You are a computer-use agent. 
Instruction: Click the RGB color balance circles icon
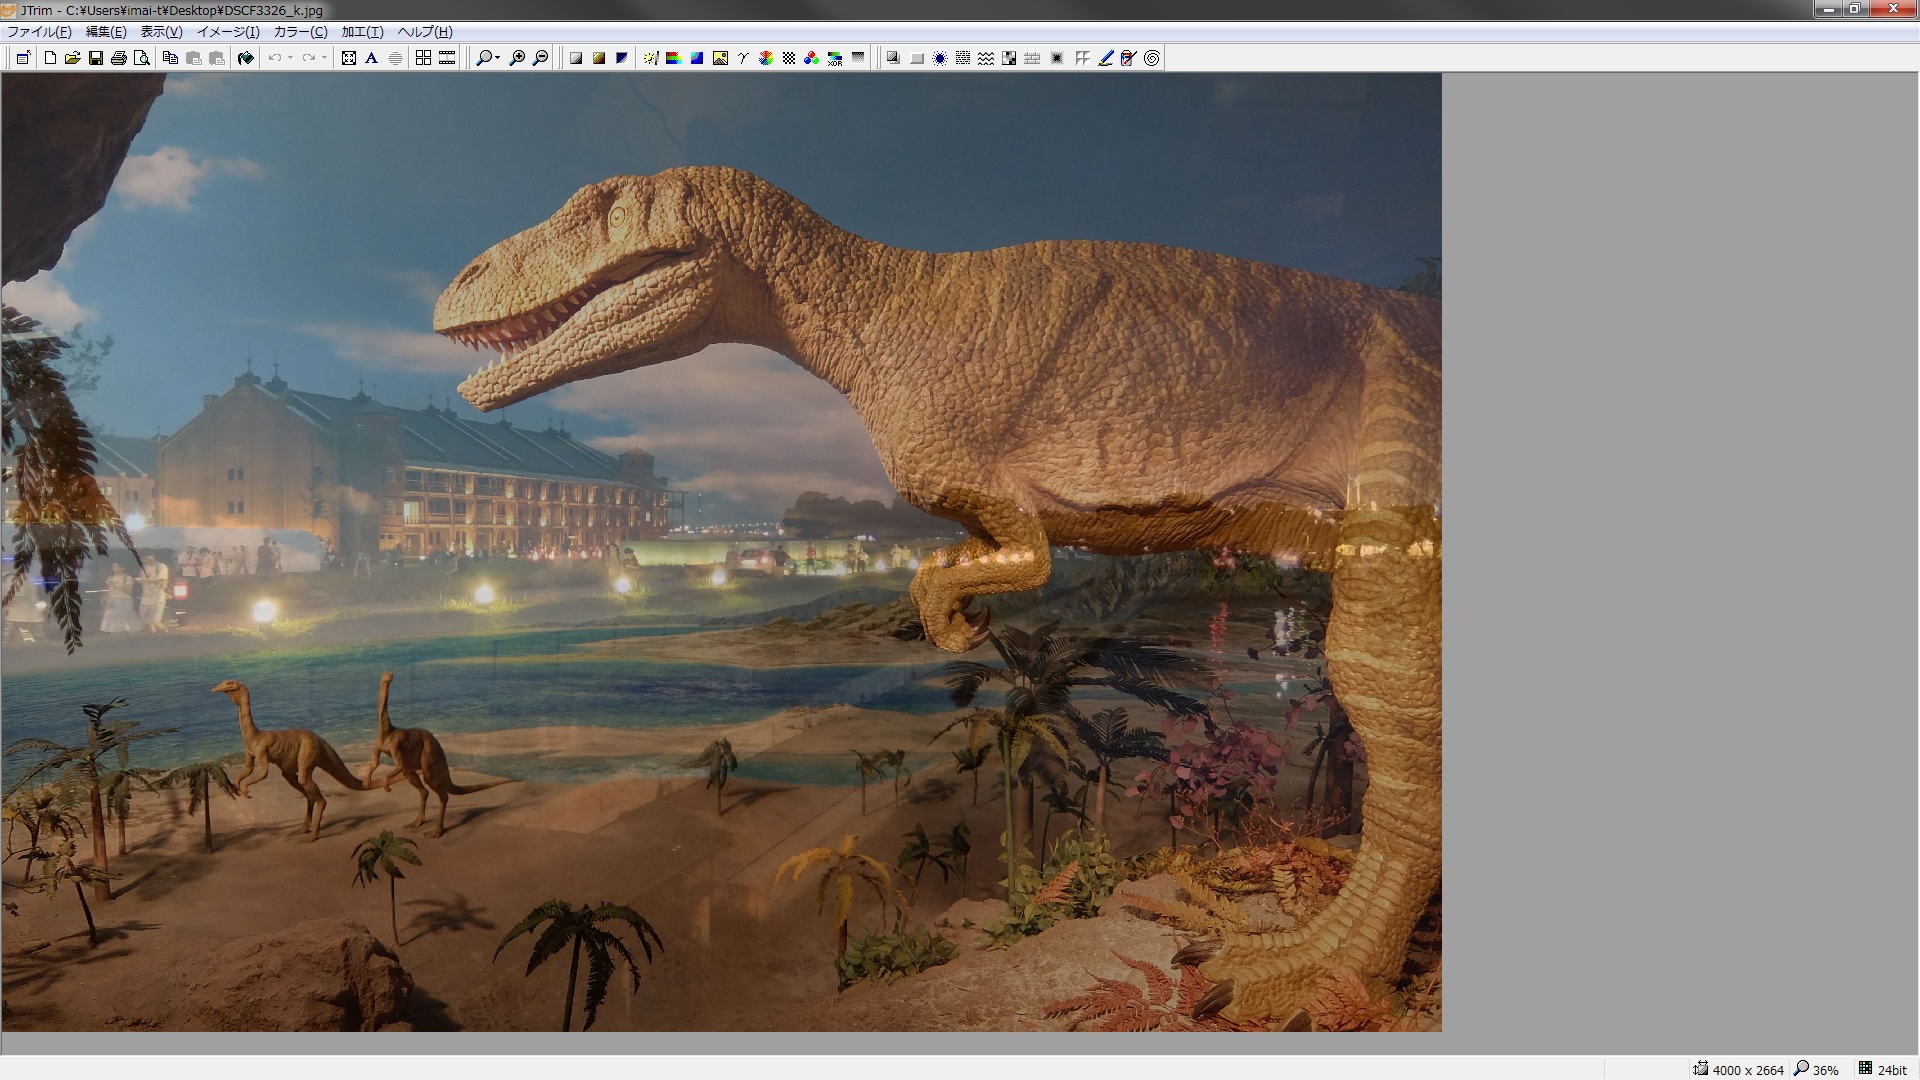pyautogui.click(x=811, y=58)
